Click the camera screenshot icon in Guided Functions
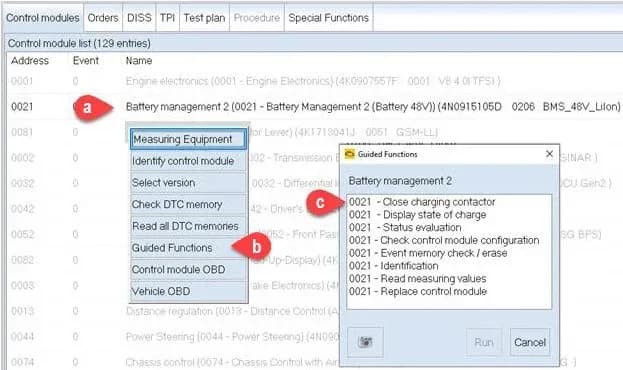Image resolution: width=623 pixels, height=370 pixels. pyautogui.click(x=365, y=342)
